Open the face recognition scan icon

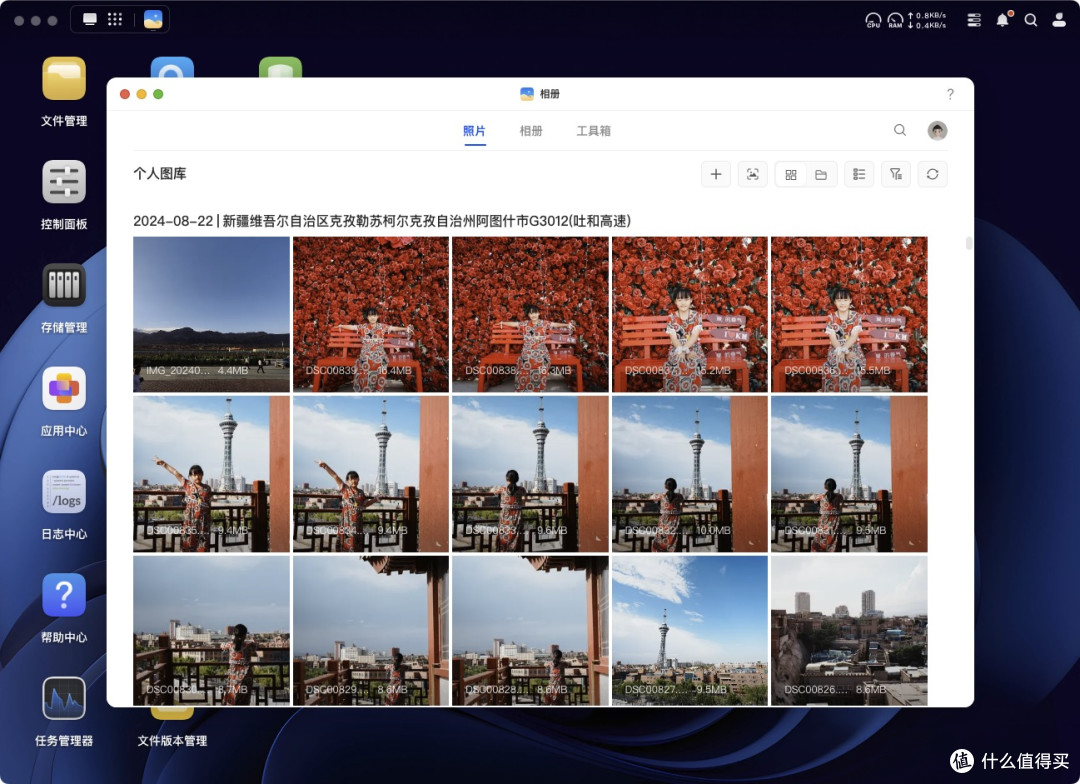[x=752, y=174]
